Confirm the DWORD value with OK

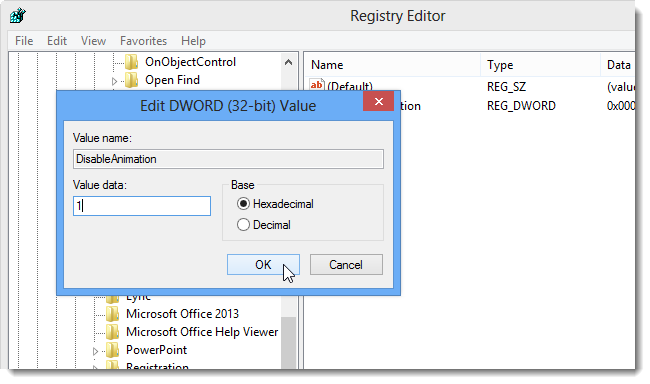[263, 265]
